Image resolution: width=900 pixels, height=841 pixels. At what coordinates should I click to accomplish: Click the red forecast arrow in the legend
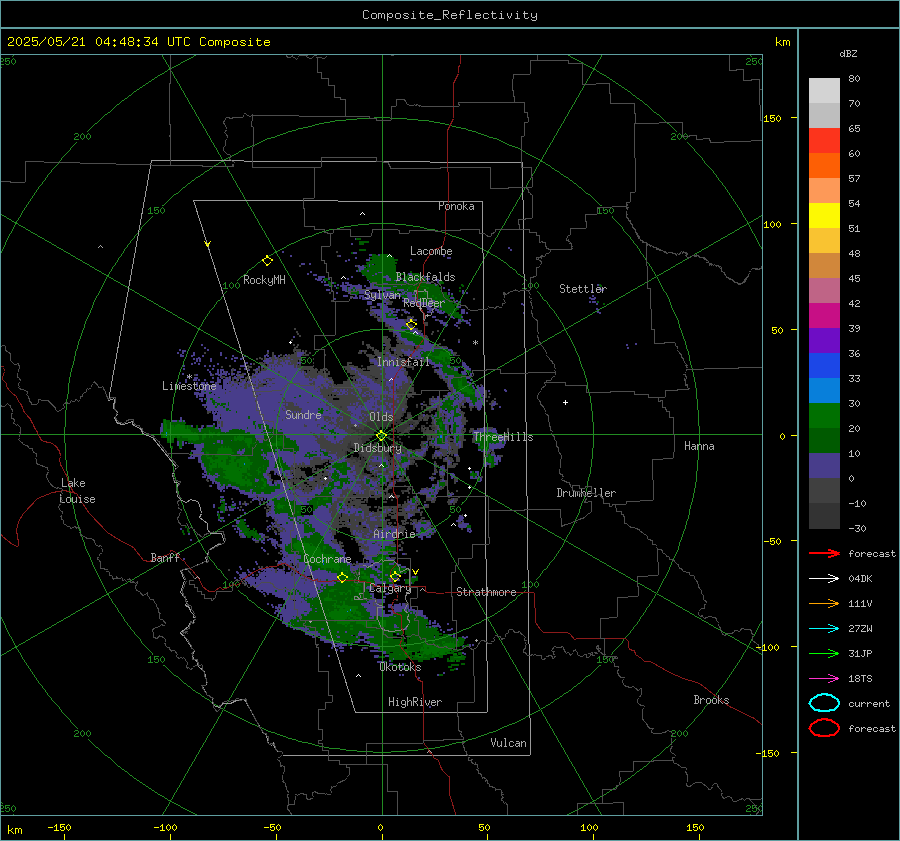pos(824,553)
